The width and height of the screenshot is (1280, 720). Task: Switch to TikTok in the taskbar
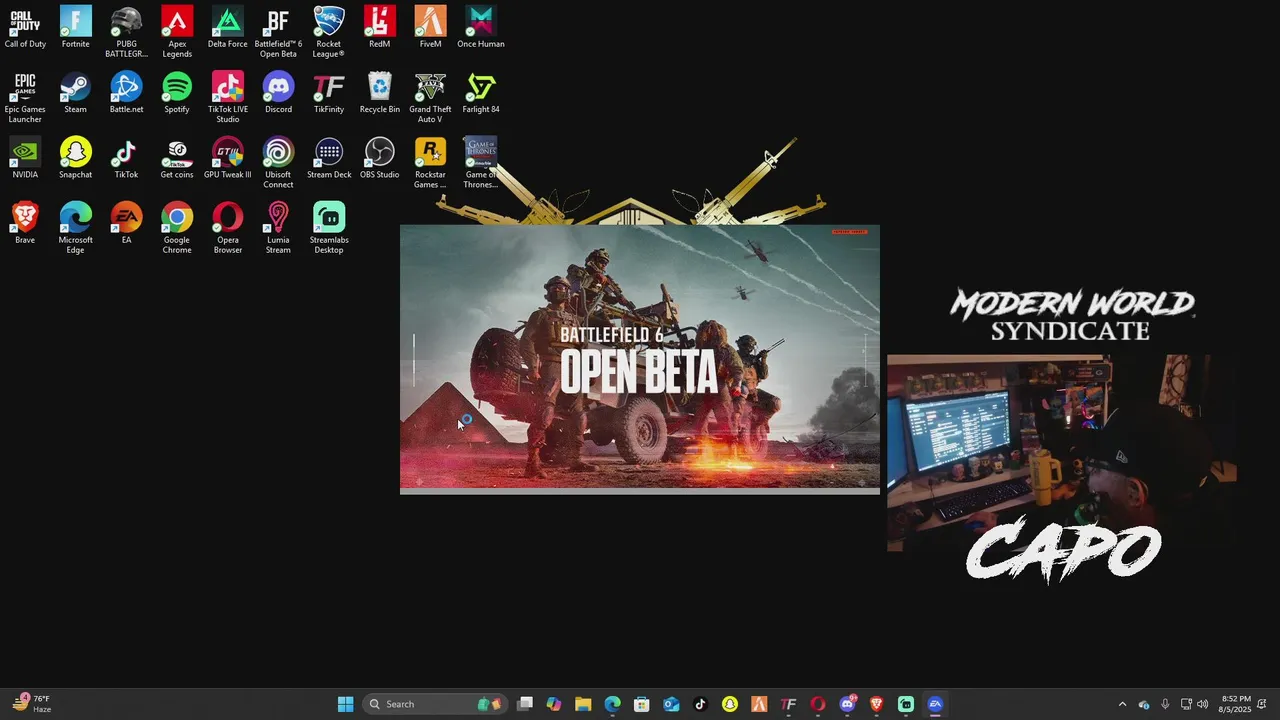pyautogui.click(x=700, y=704)
